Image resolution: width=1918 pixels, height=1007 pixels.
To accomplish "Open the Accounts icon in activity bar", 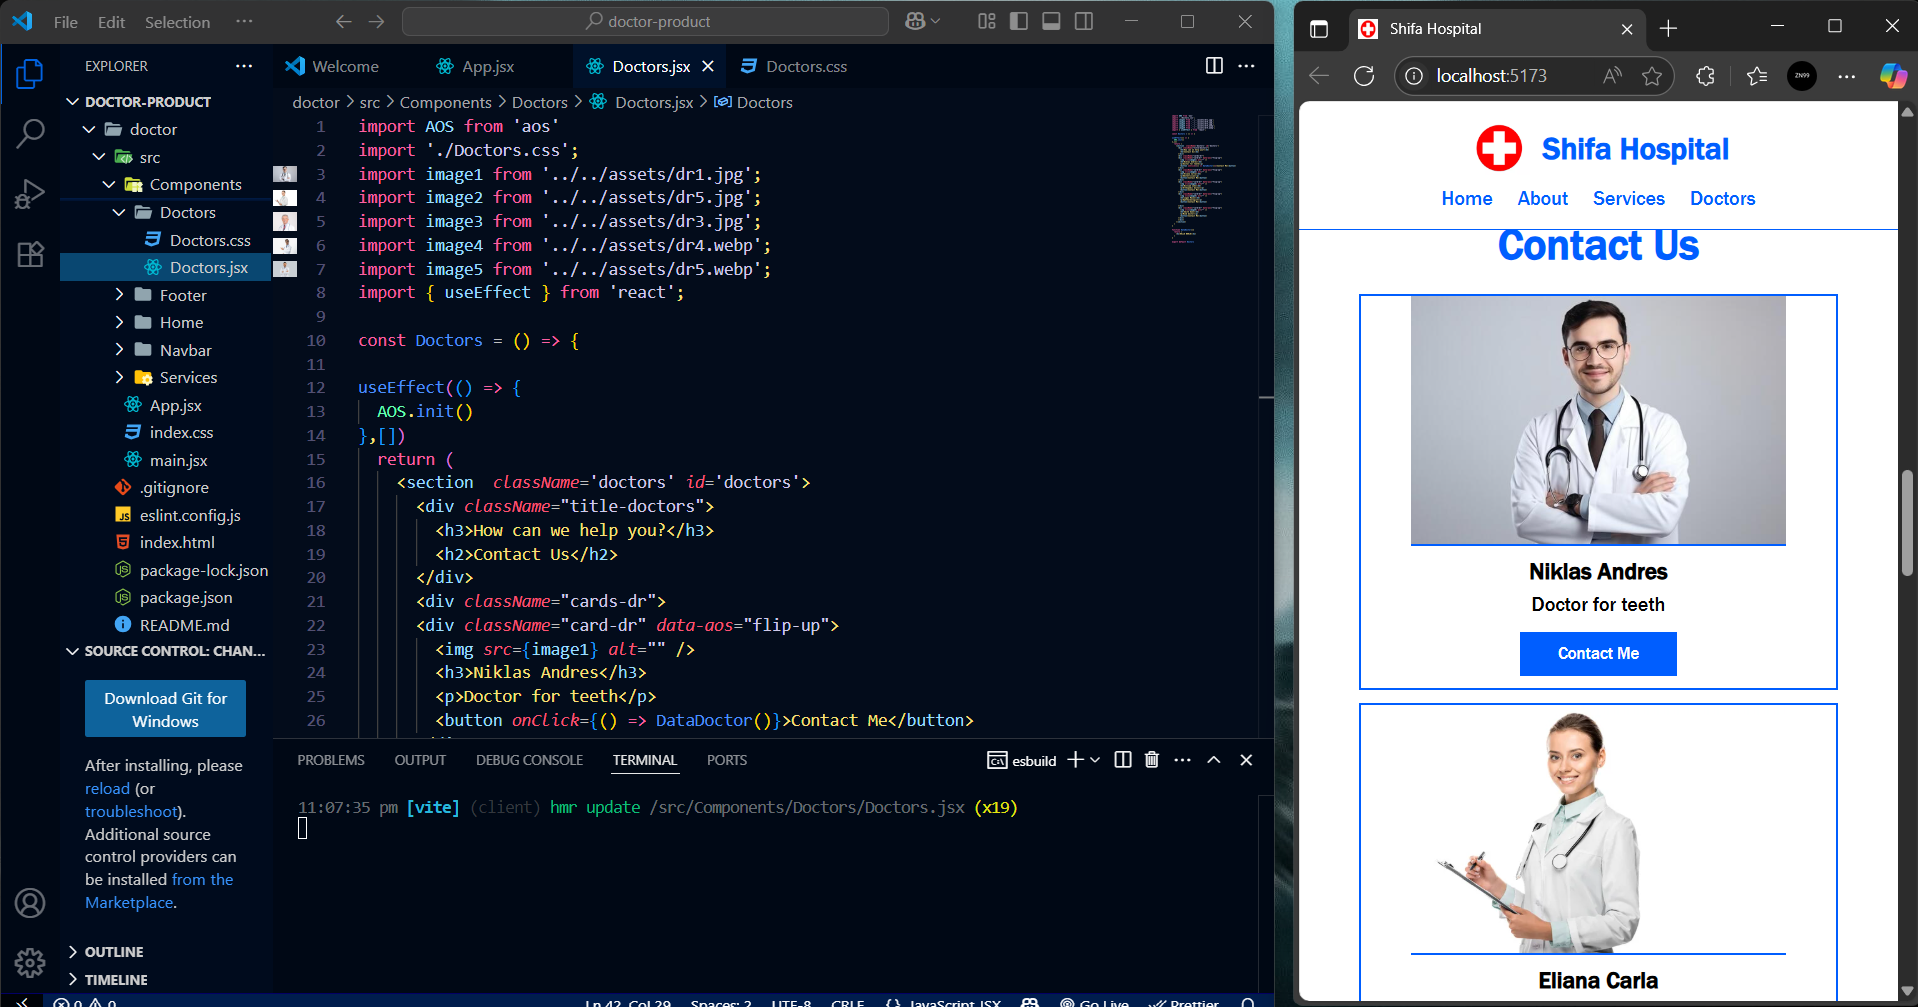I will coord(30,903).
